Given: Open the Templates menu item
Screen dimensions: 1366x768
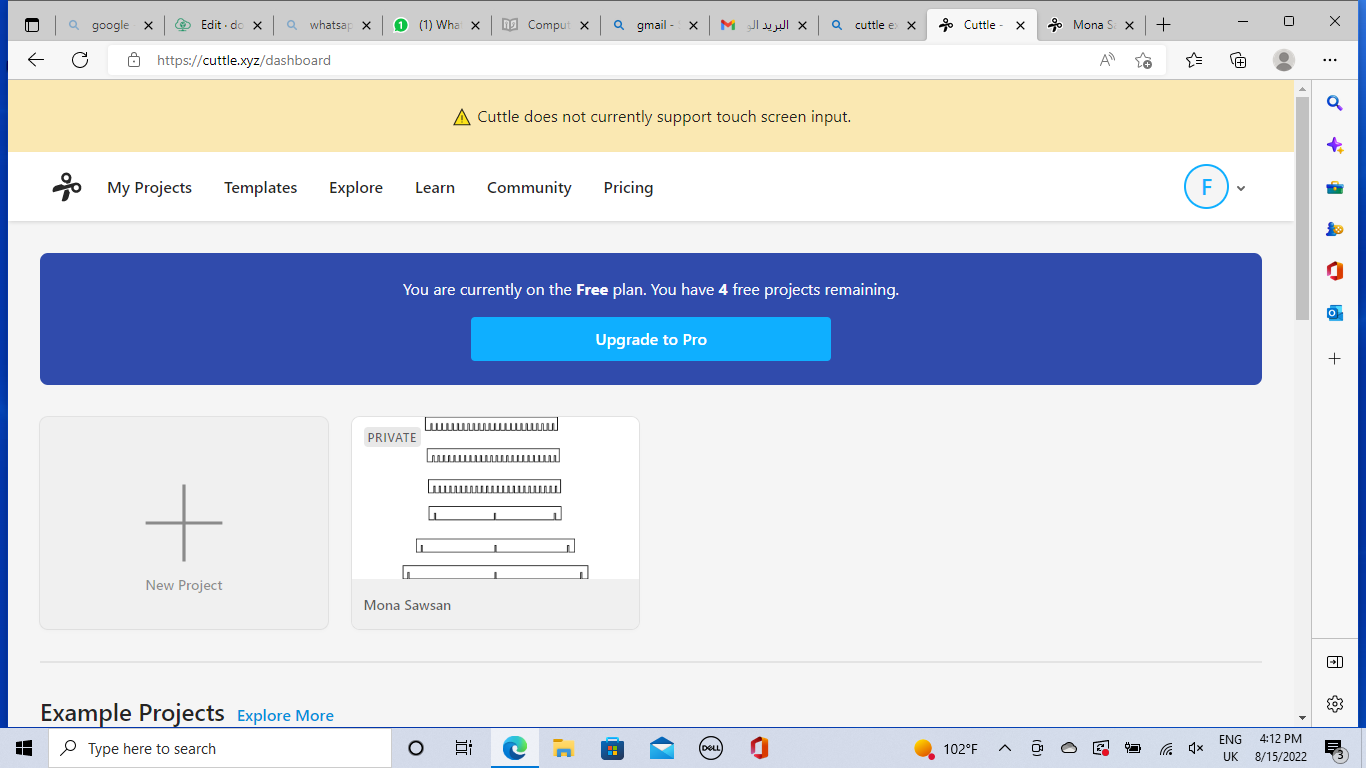Looking at the screenshot, I should [260, 187].
